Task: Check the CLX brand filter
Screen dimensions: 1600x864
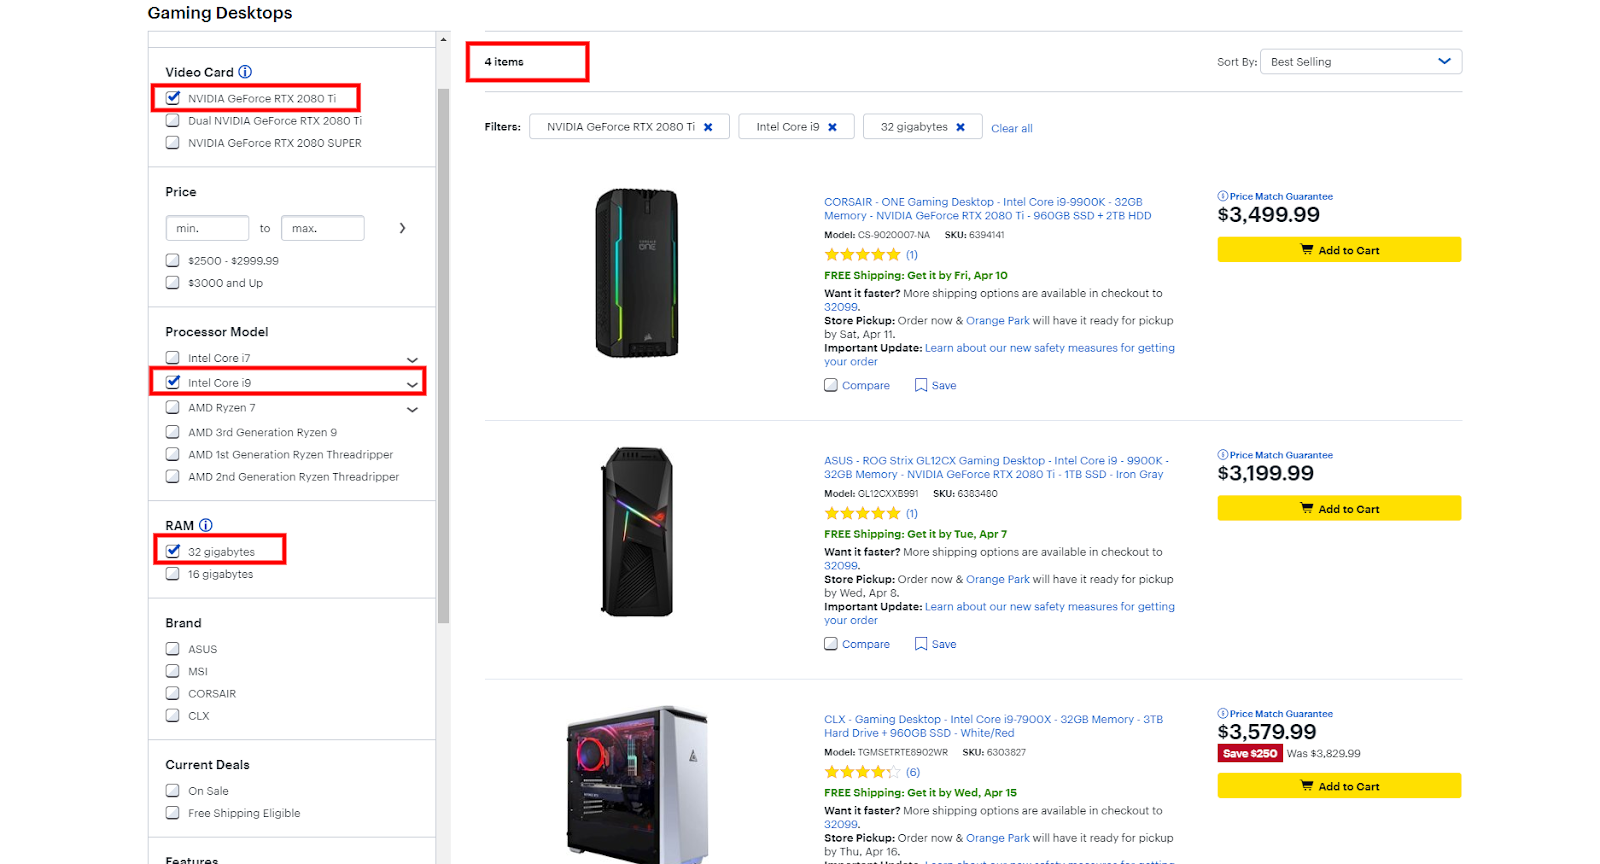Action: pyautogui.click(x=173, y=716)
